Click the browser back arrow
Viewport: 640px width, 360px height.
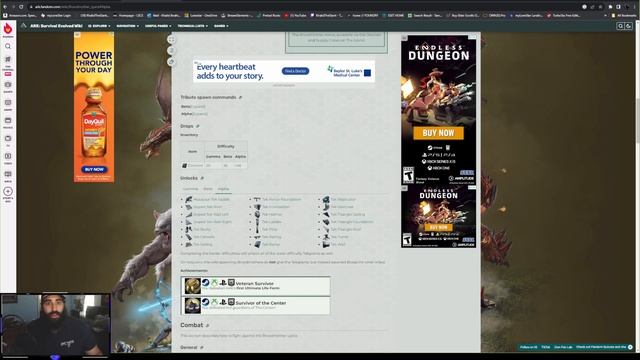click(5, 7)
